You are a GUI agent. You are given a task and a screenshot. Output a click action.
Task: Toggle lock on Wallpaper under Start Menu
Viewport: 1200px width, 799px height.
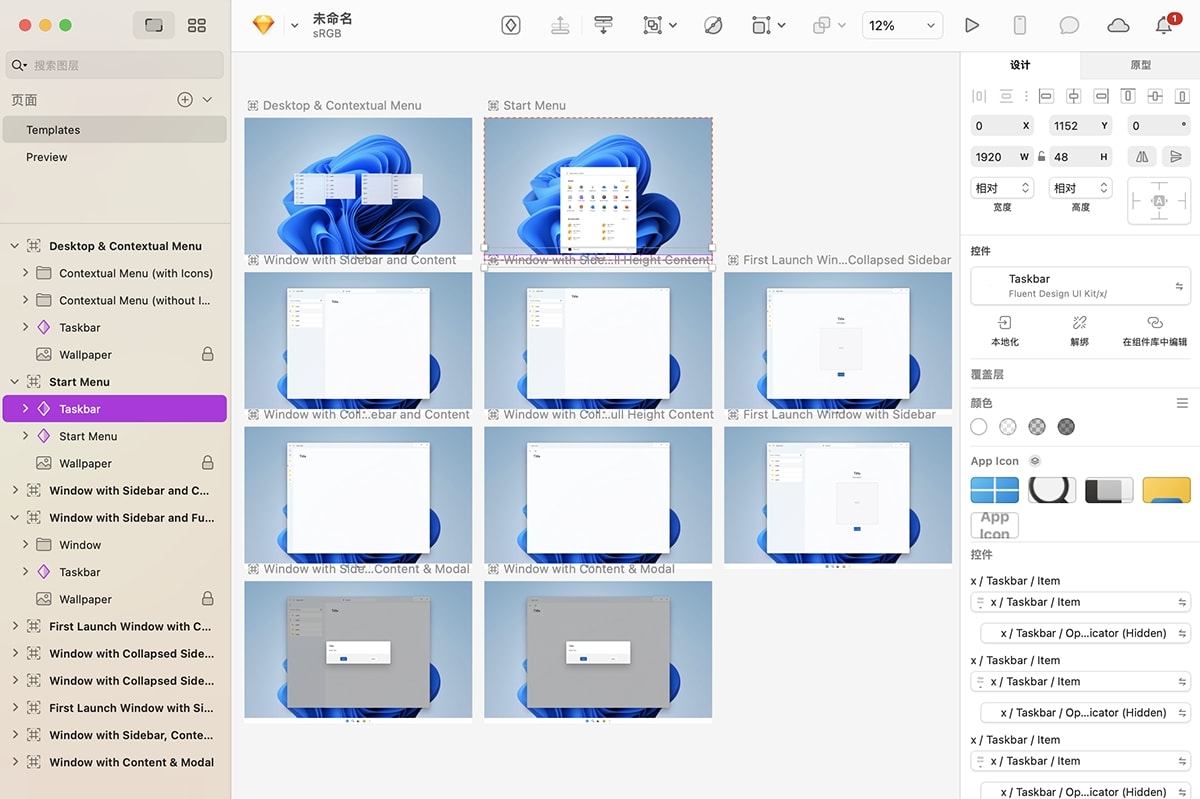207,463
